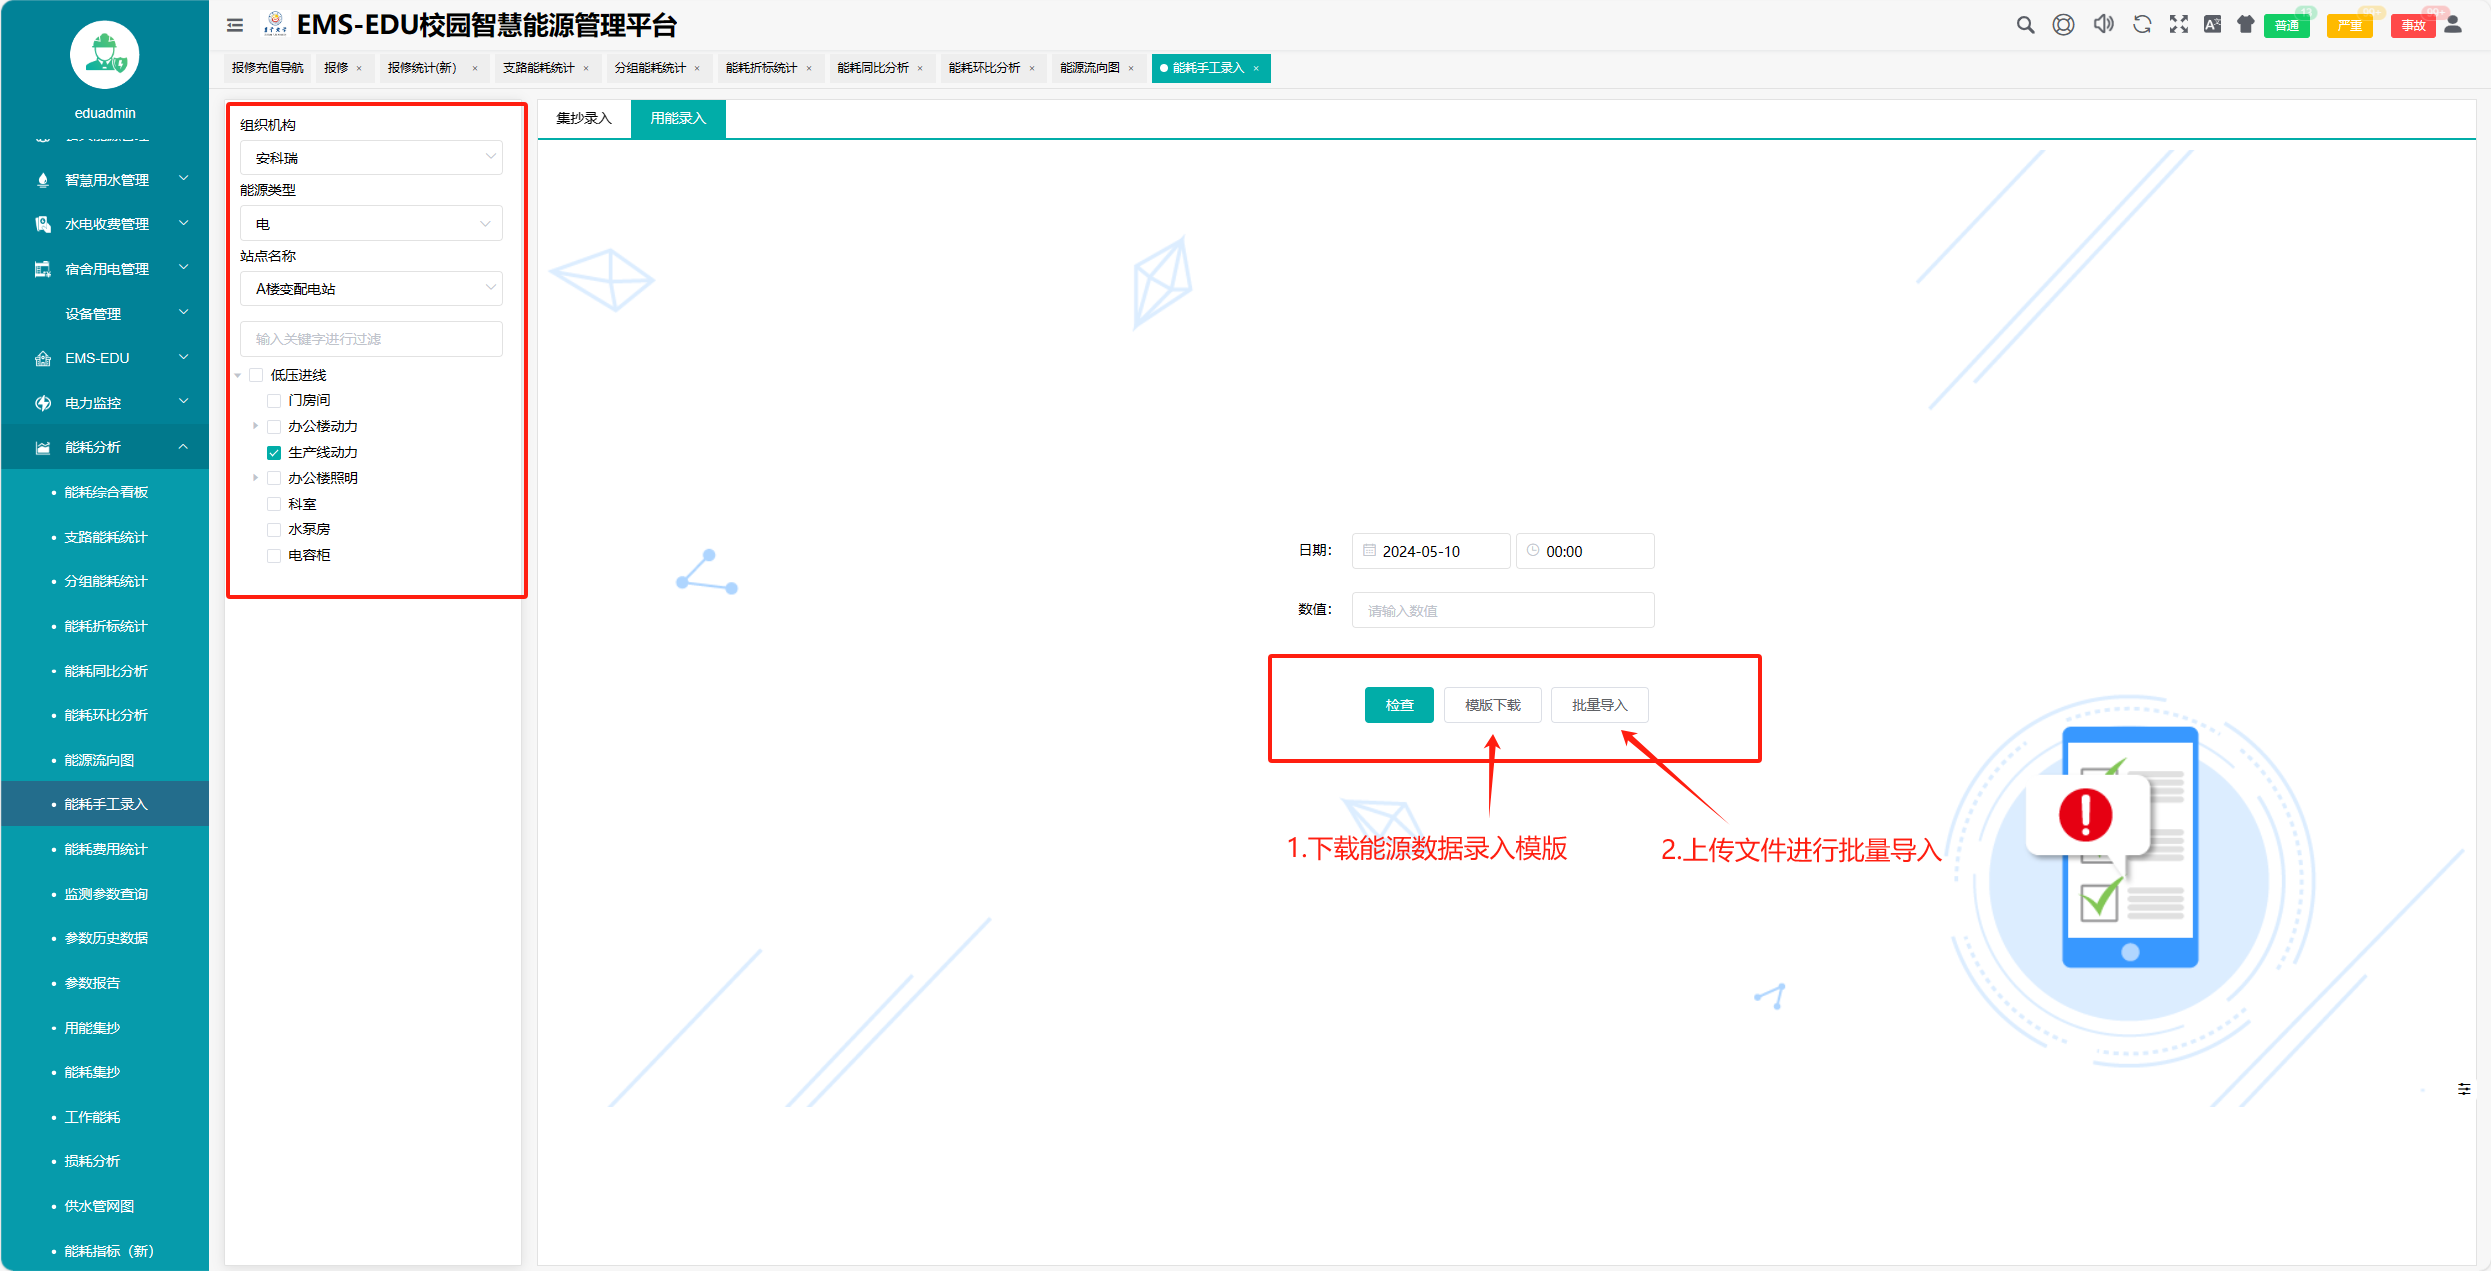Click the speaker sound icon
Screen dimensions: 2491x1271
pos(2103,25)
